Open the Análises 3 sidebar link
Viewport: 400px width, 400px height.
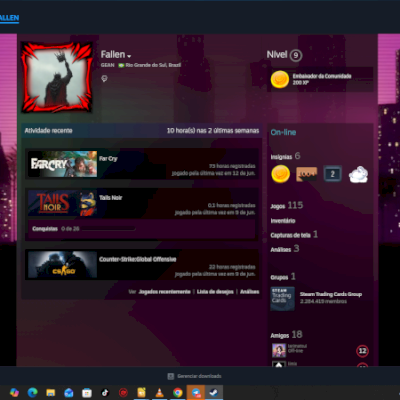point(285,249)
